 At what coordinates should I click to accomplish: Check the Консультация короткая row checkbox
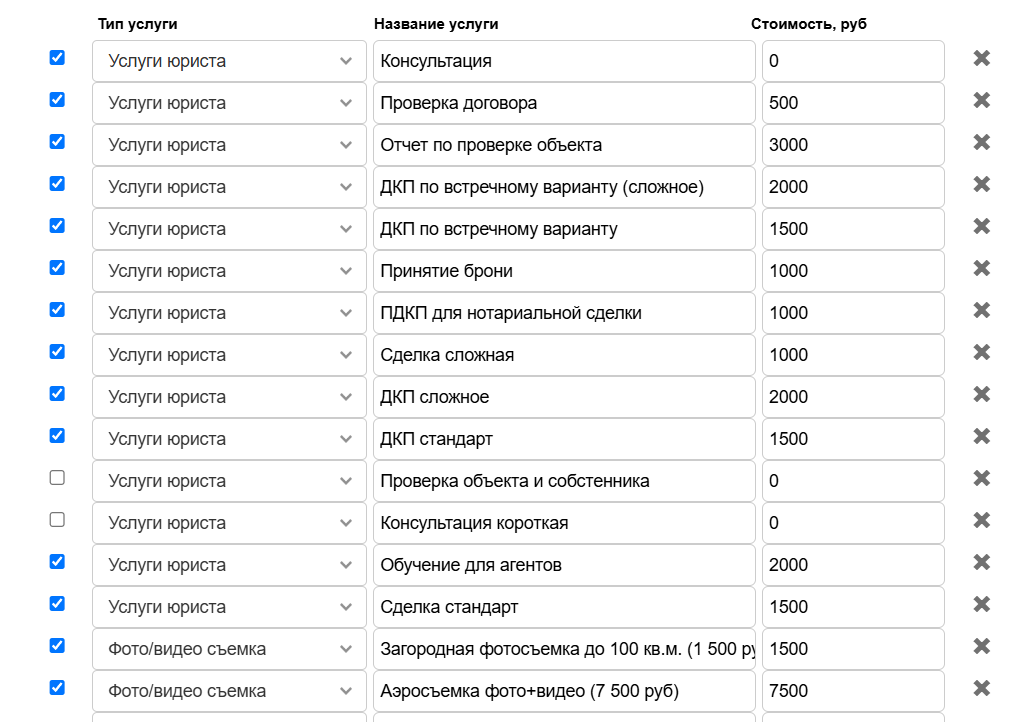pyautogui.click(x=57, y=520)
